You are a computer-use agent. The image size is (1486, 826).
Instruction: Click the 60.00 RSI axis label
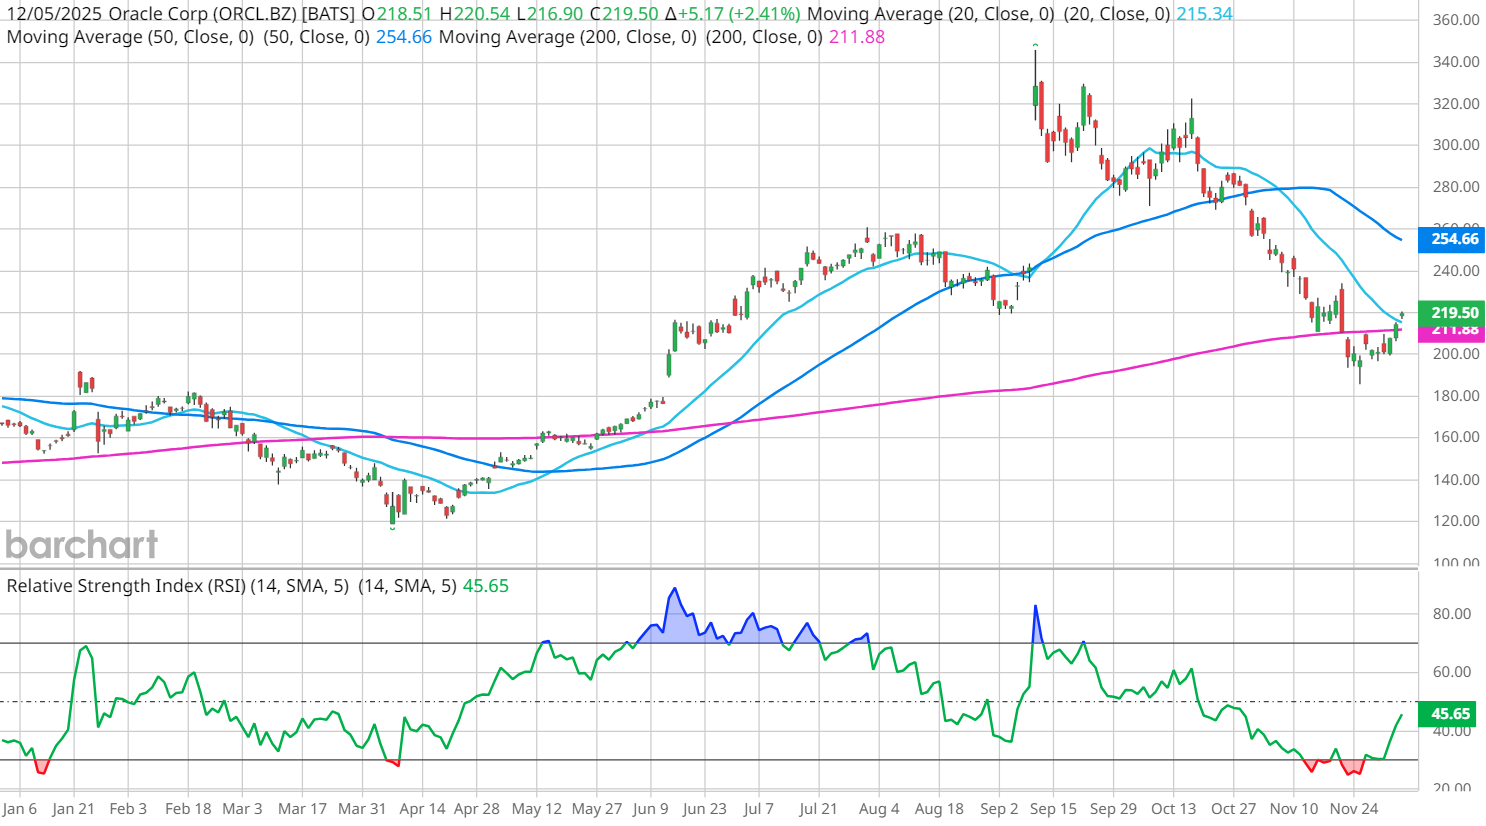coord(1451,672)
